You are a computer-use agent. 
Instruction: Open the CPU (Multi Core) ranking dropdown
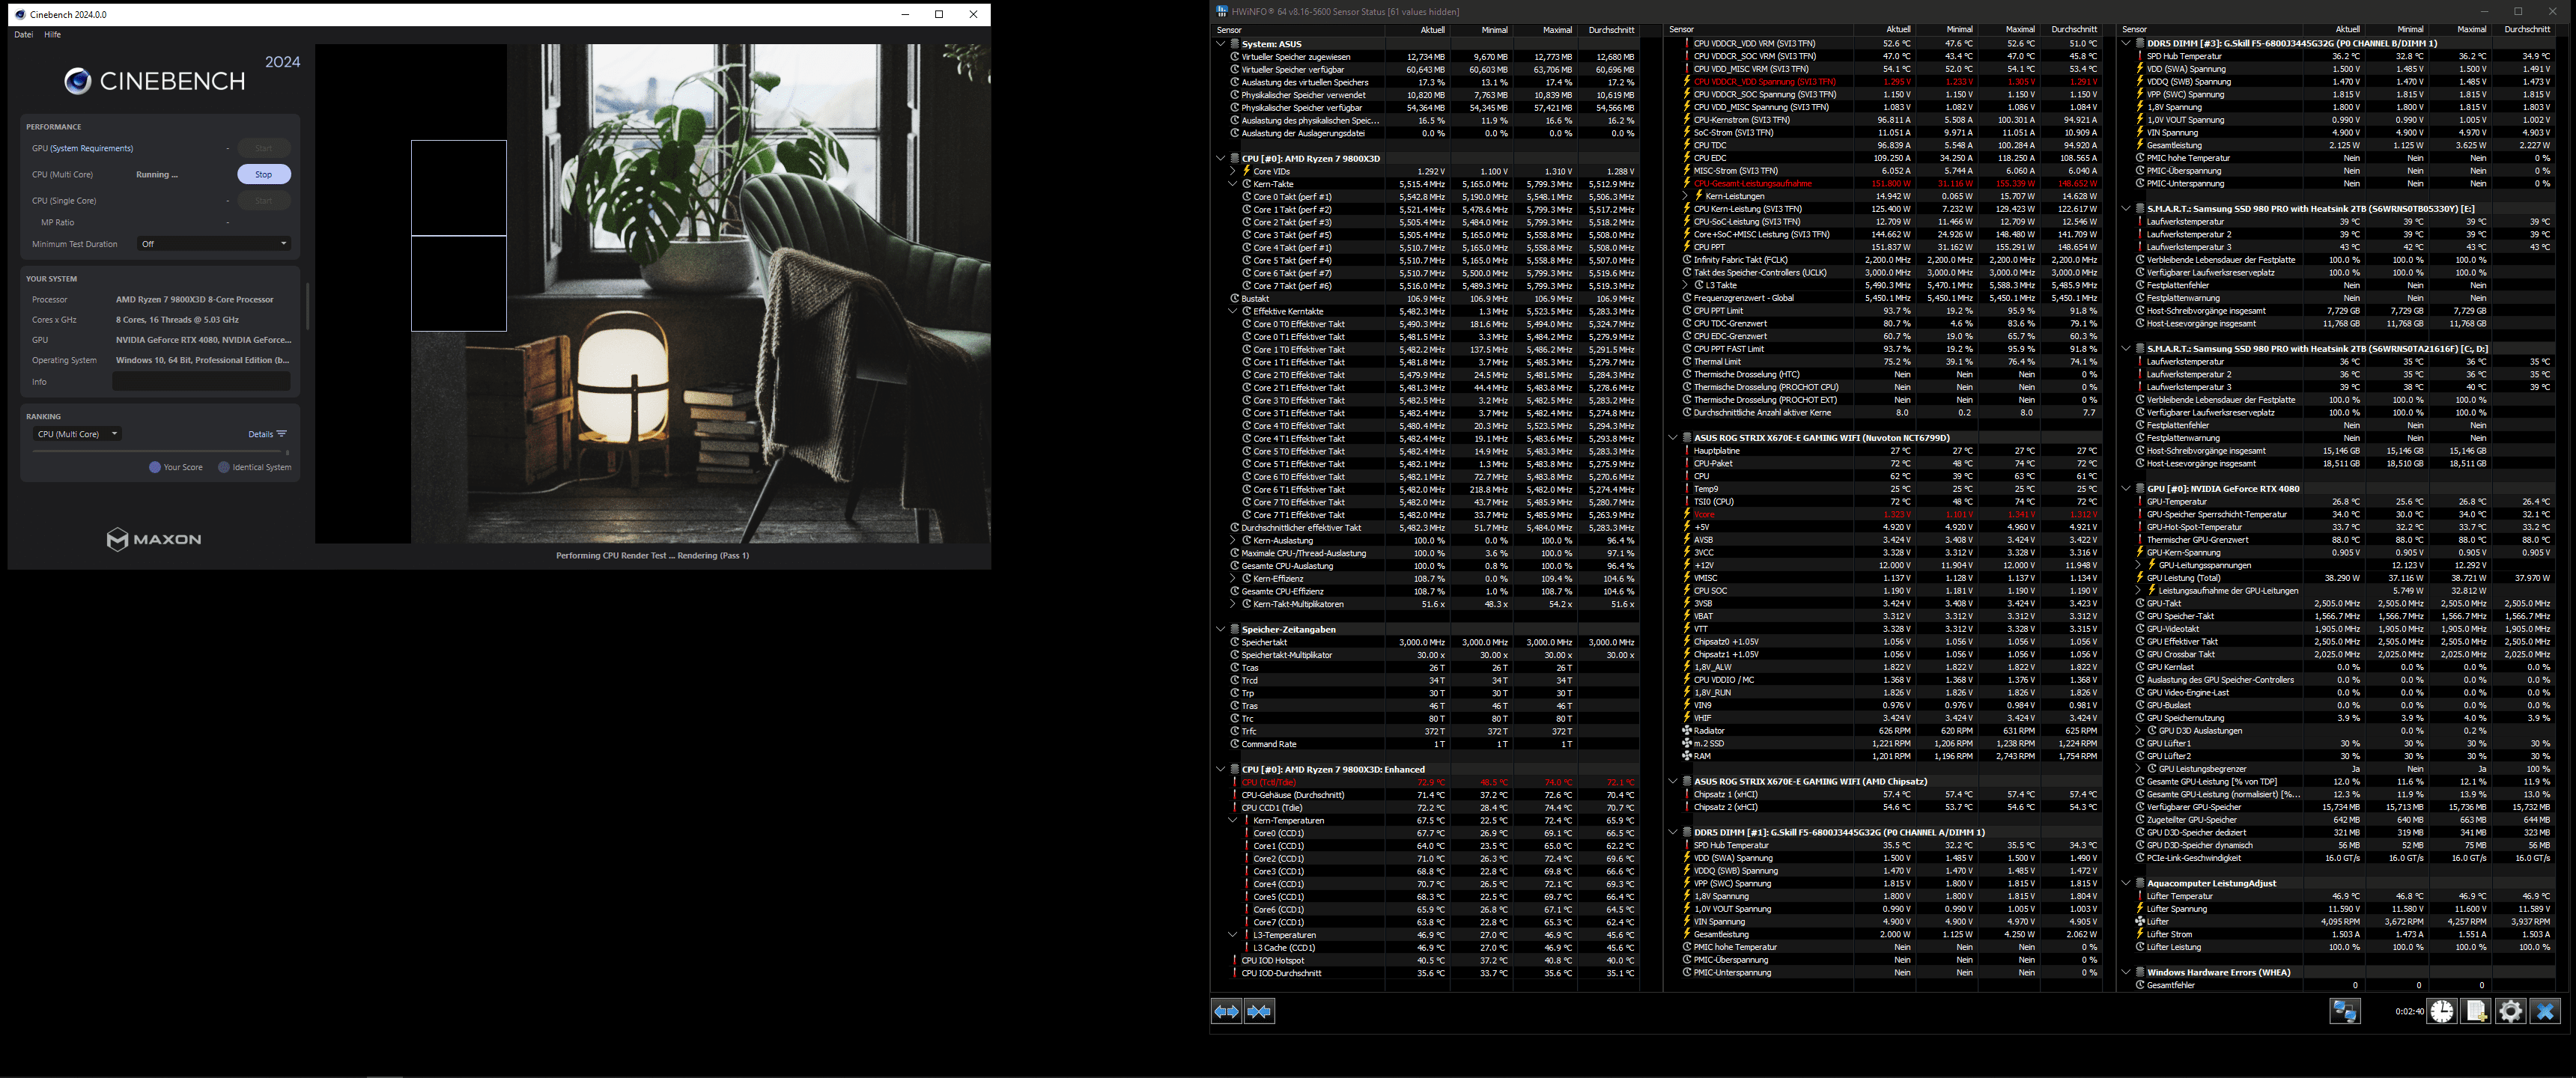pos(77,434)
